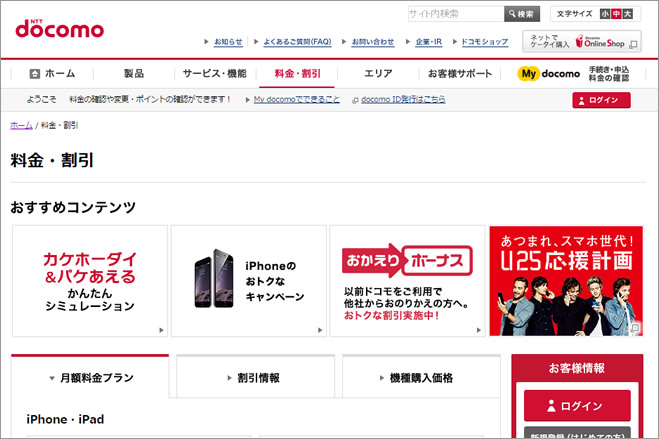This screenshot has height=439, width=659.
Task: Click the NTT docomo logo
Action: [59, 29]
